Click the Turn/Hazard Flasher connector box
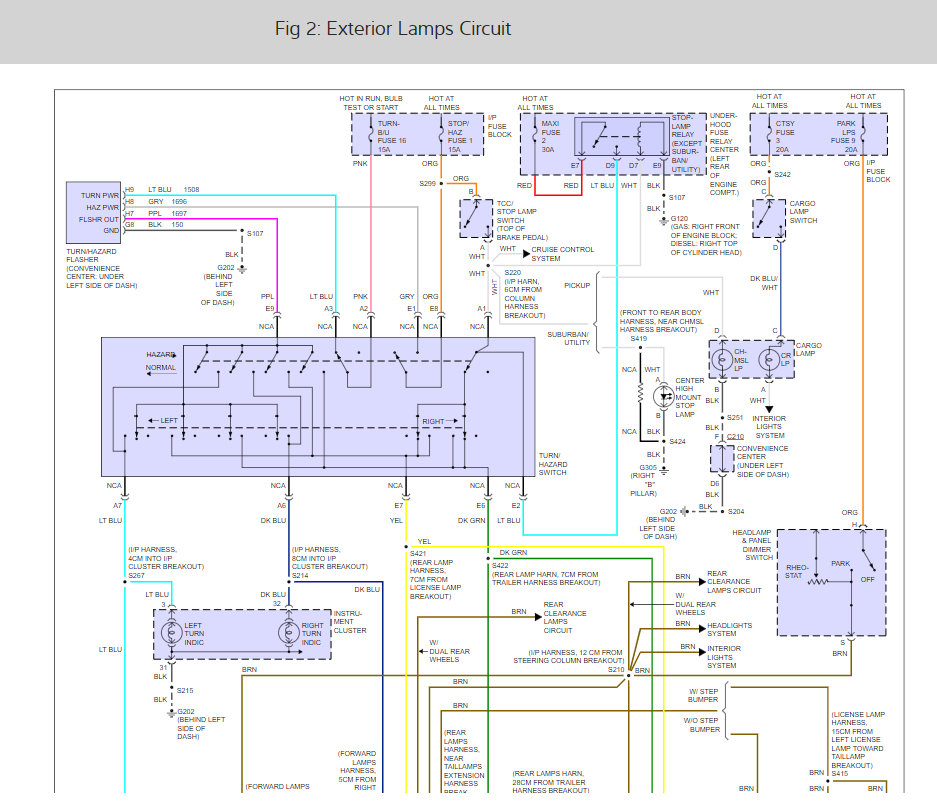Image resolution: width=937 pixels, height=802 pixels. (x=93, y=213)
